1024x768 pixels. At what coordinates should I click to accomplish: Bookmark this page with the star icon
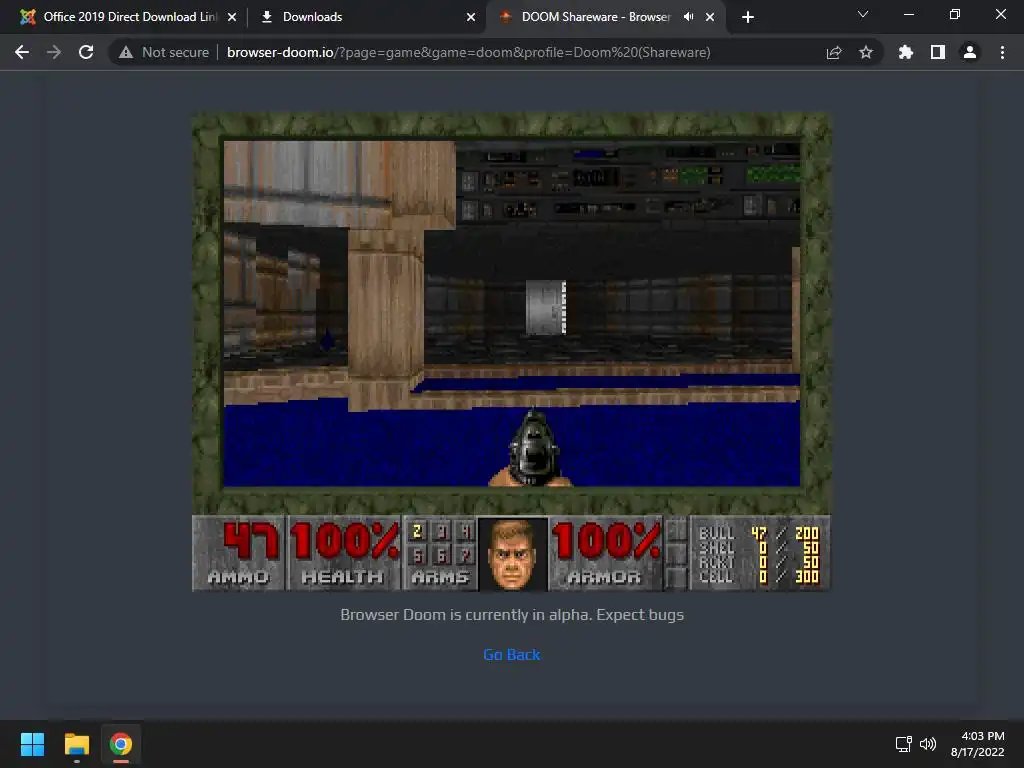click(866, 52)
